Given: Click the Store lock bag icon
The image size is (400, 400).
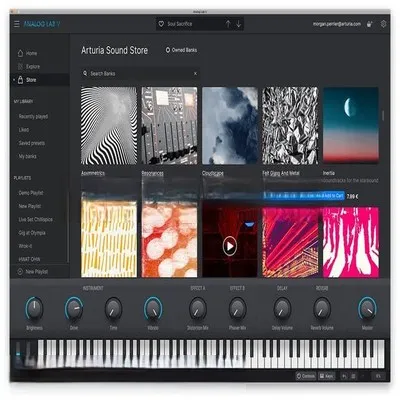Looking at the screenshot, I should pyautogui.click(x=20, y=80).
